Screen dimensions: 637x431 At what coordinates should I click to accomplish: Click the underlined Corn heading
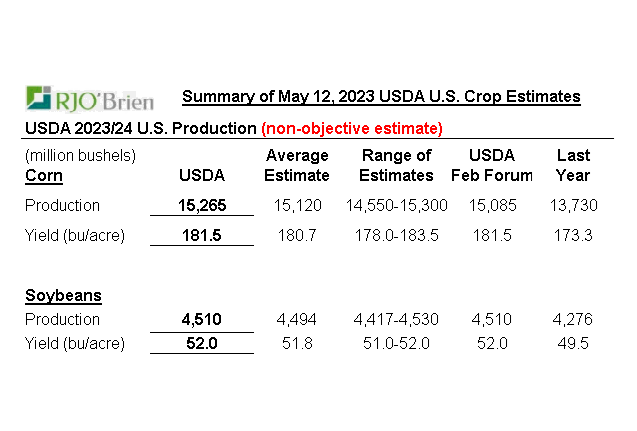(43, 175)
